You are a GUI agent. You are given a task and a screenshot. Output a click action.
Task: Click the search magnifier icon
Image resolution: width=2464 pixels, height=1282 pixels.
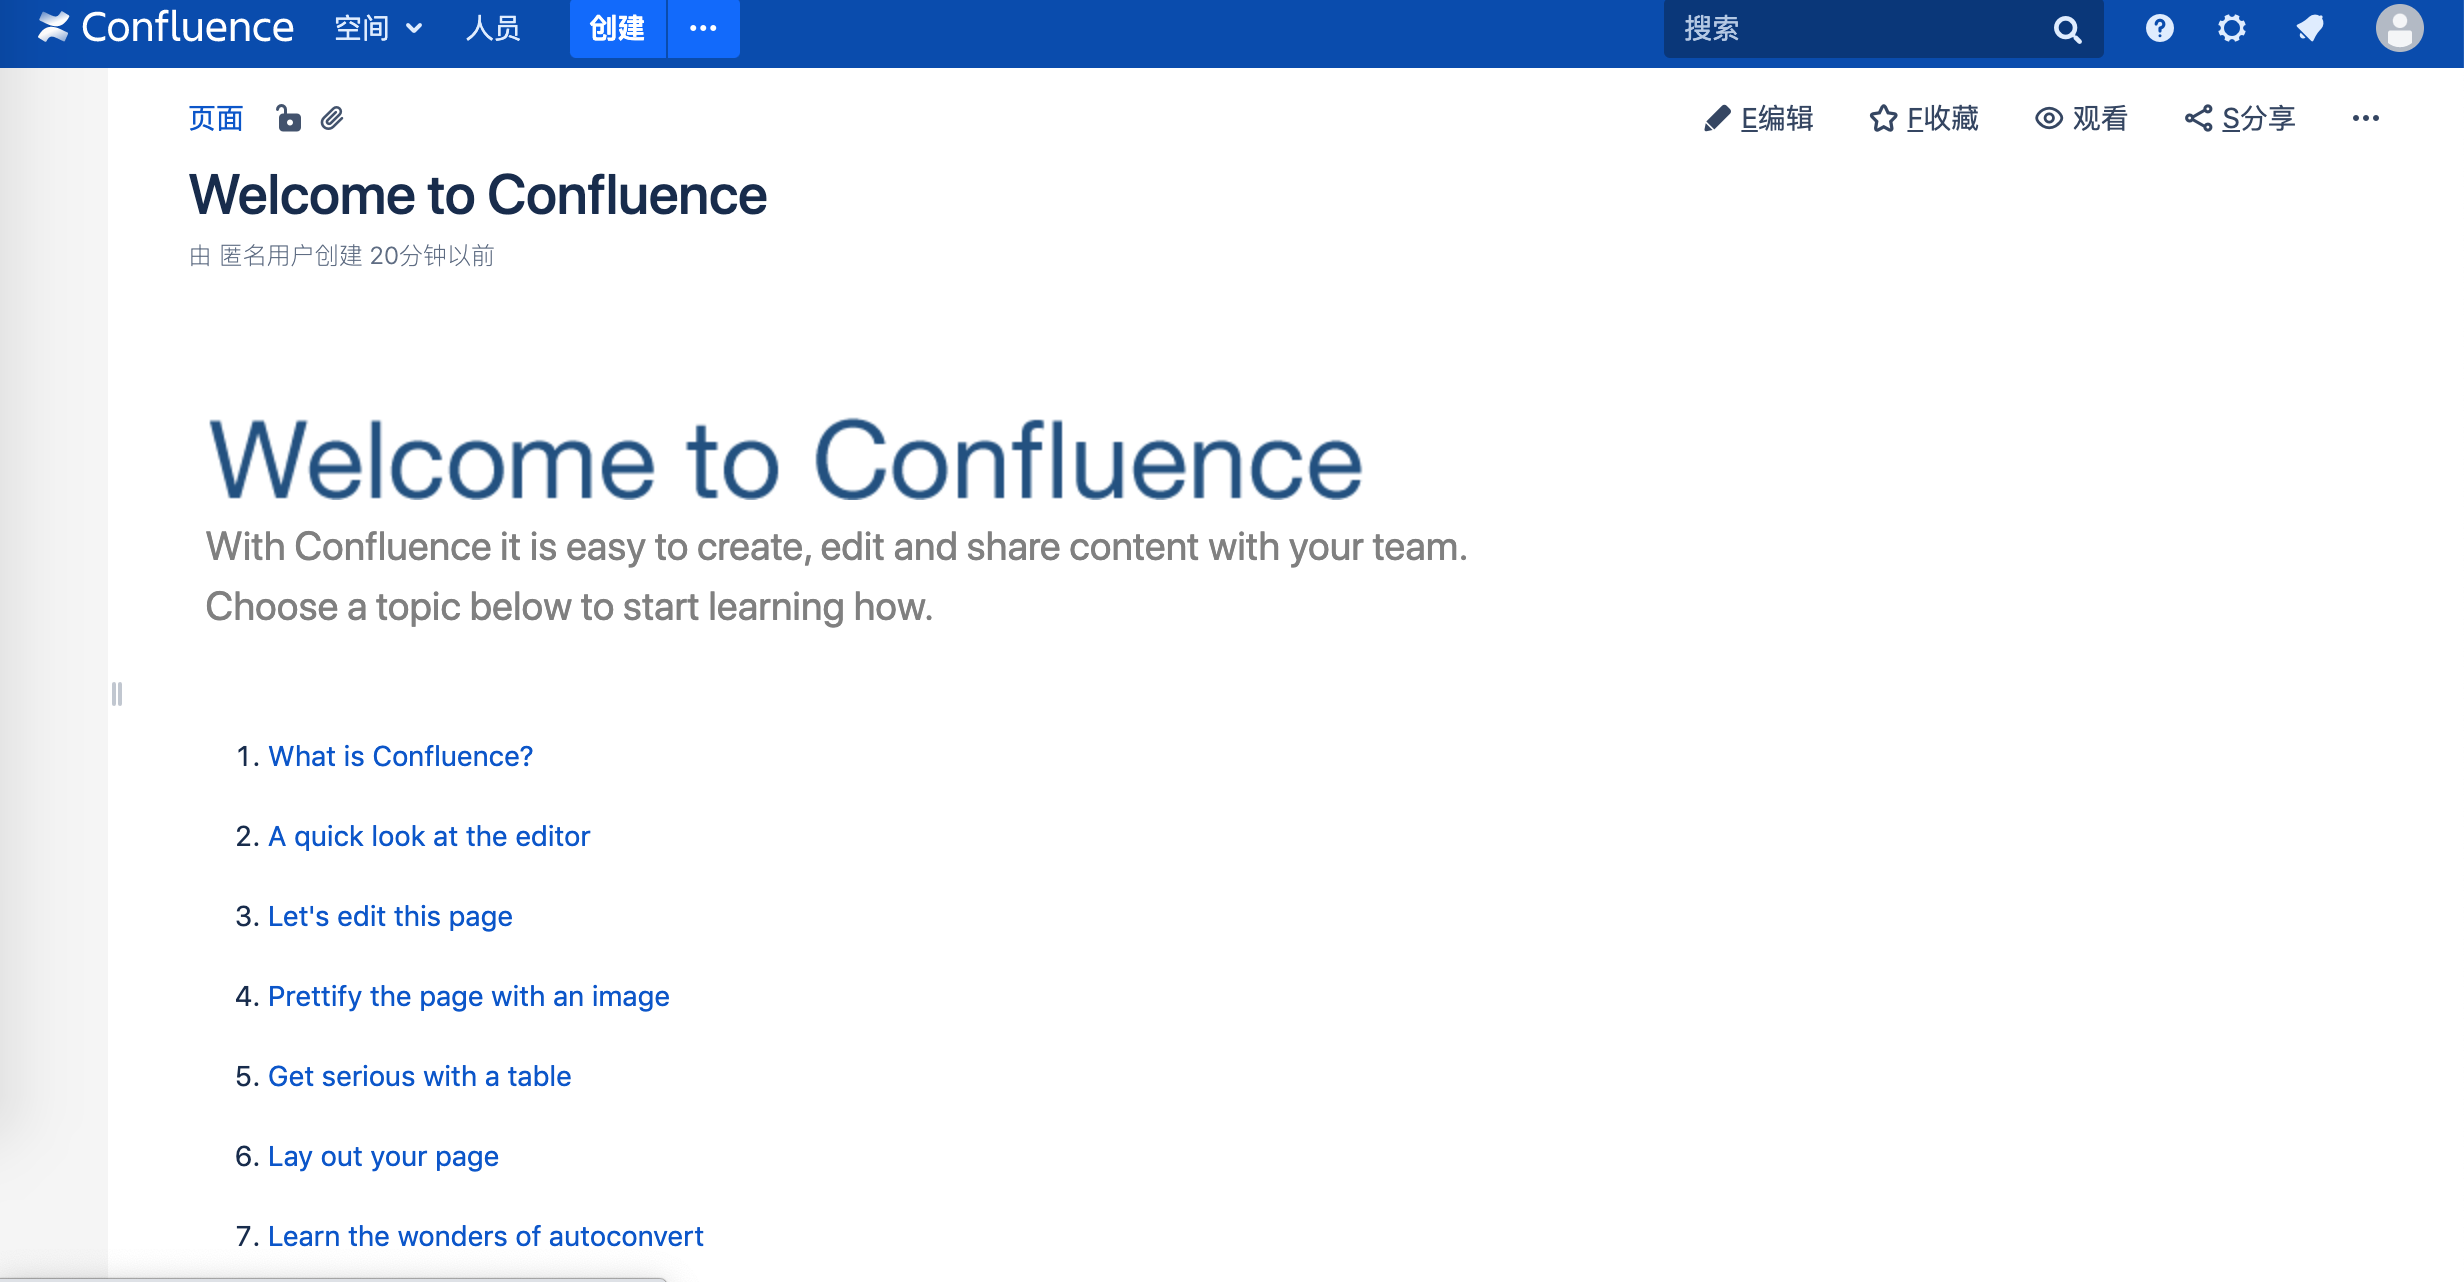pos(2067,30)
